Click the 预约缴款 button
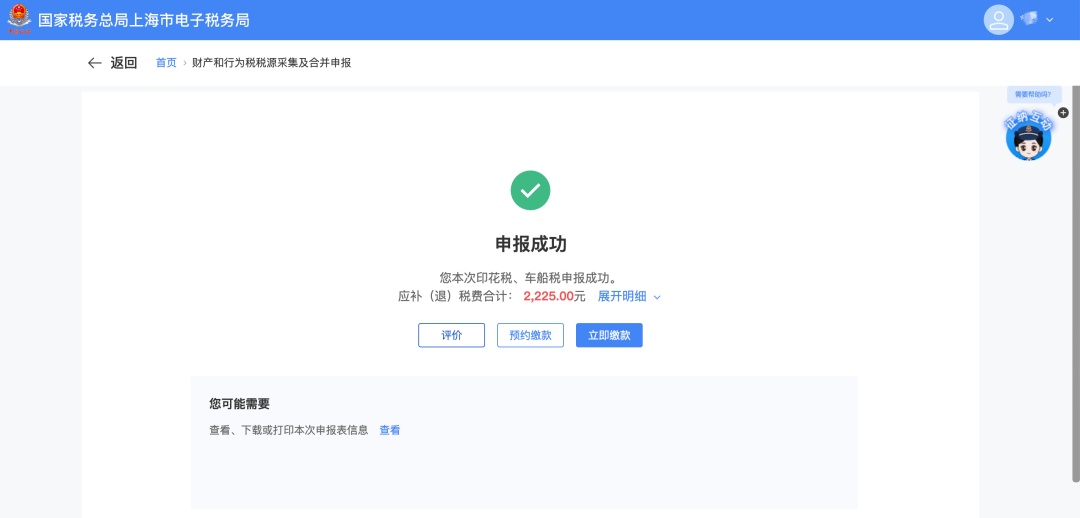1080x518 pixels. (530, 335)
